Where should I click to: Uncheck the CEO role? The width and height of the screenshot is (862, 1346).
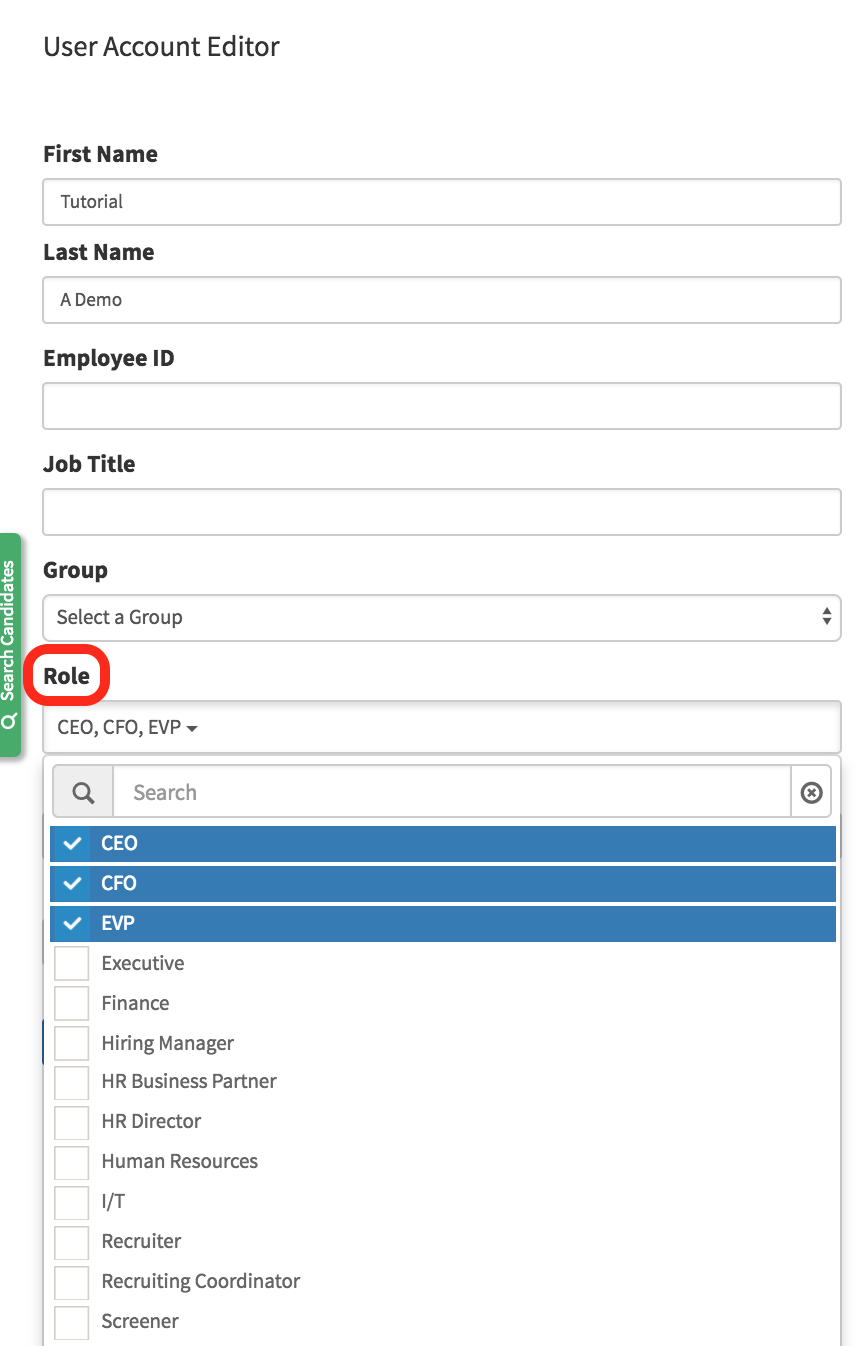coord(72,843)
